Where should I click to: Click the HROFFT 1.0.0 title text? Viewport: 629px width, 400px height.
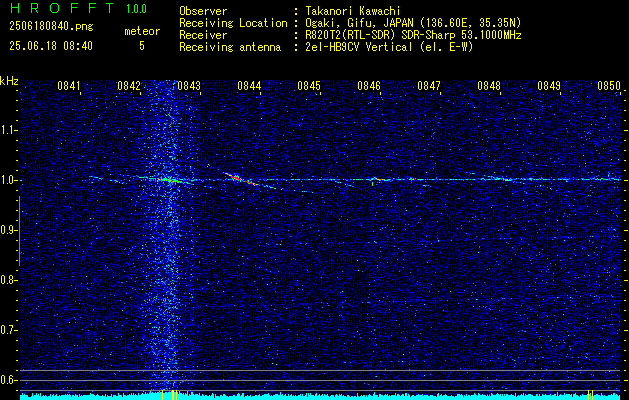click(x=78, y=8)
